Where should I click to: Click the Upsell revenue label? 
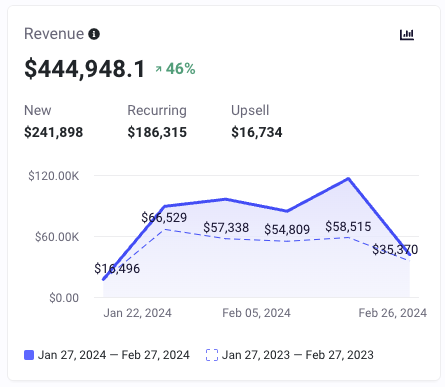tap(250, 111)
